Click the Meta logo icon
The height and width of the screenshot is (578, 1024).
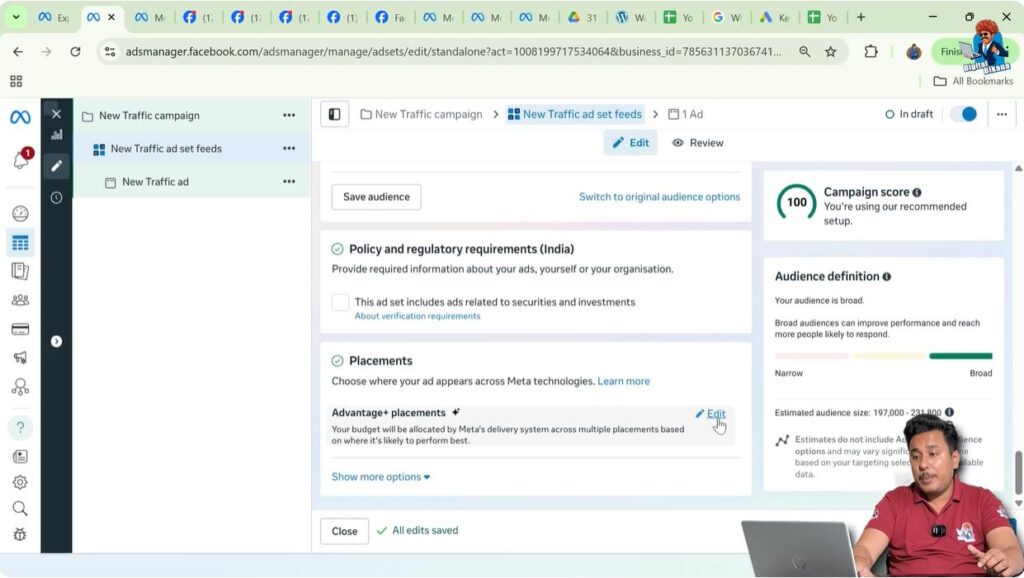click(x=20, y=117)
